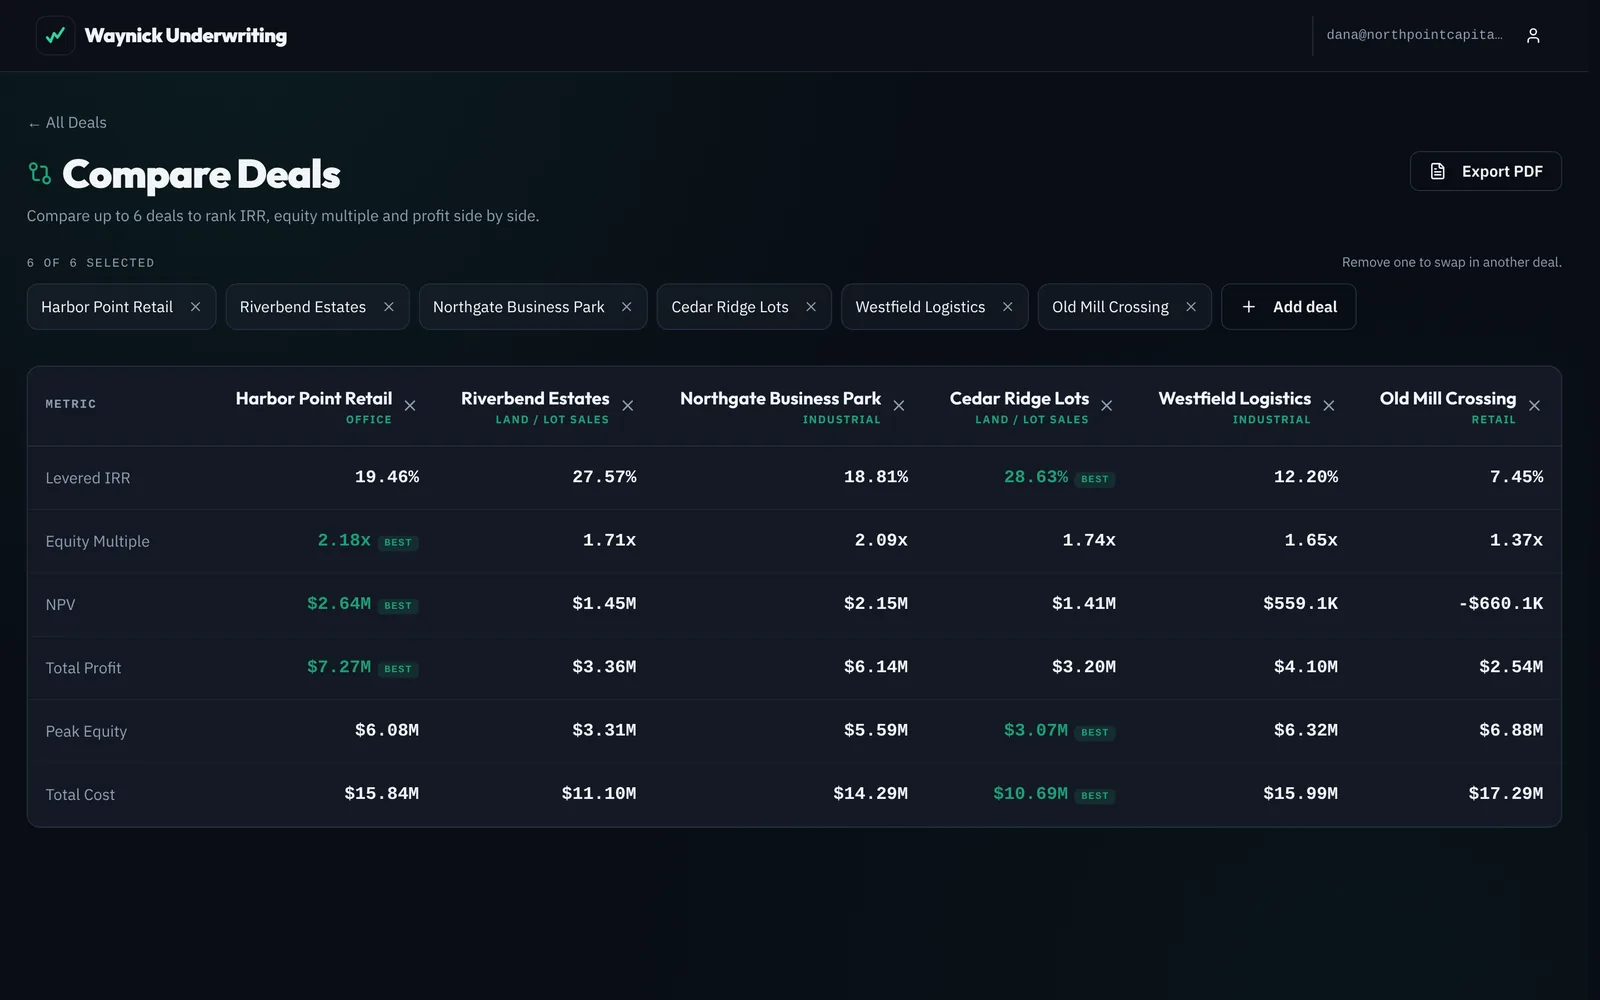Click the Westfield Logistics column header name

coord(1235,398)
